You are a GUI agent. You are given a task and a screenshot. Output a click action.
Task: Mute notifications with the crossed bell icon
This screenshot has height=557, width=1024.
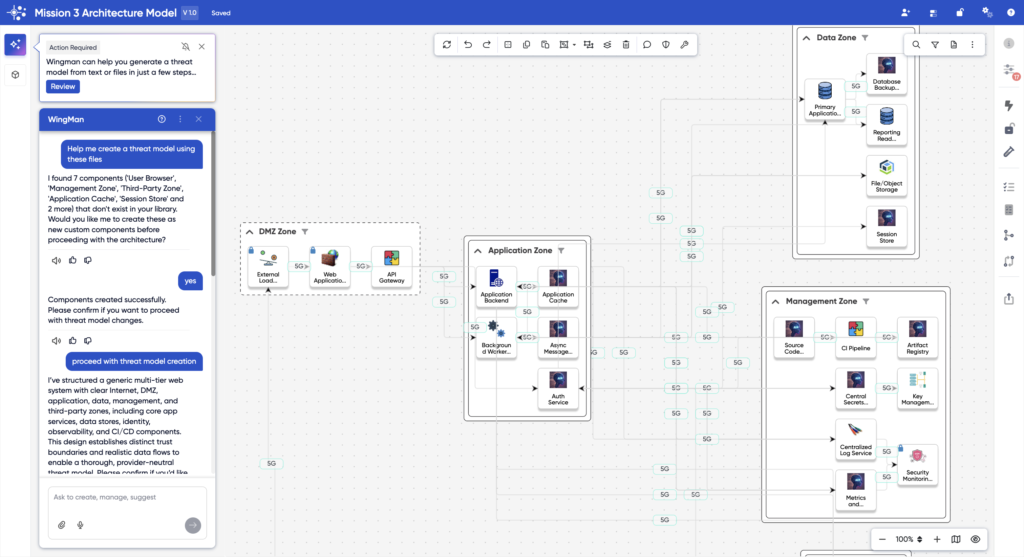[x=185, y=47]
